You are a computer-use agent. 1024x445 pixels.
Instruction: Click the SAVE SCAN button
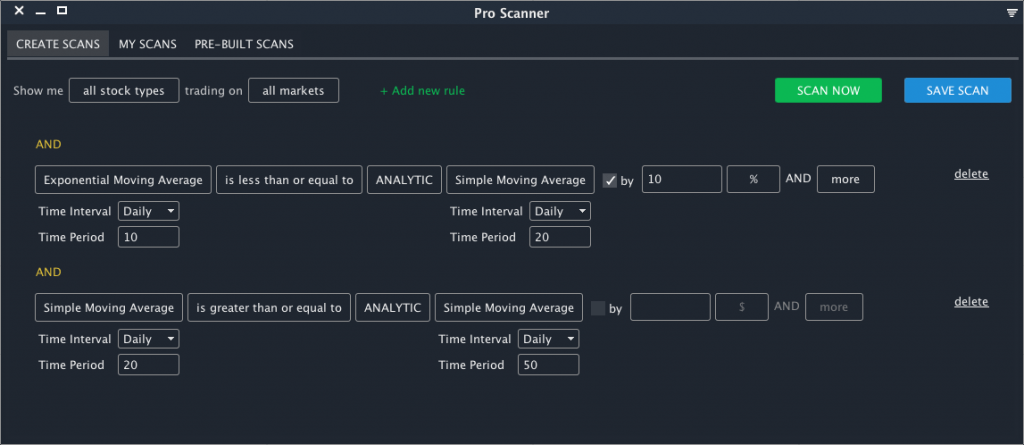957,91
